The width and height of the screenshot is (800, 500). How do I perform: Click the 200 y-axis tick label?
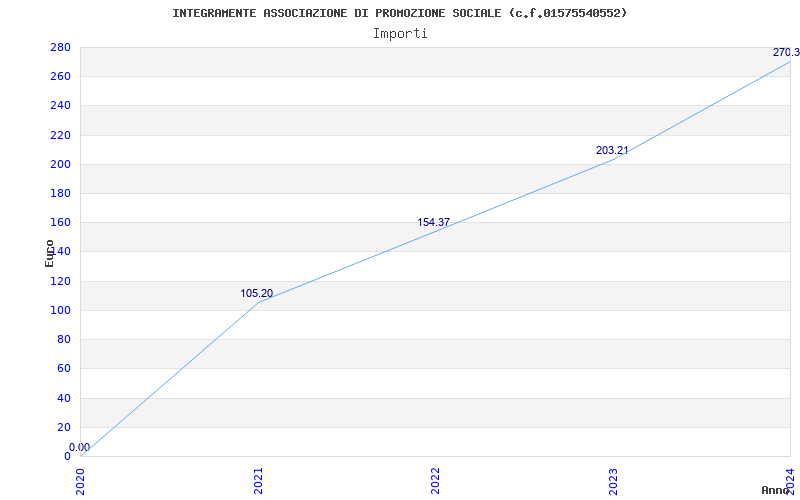click(x=60, y=164)
